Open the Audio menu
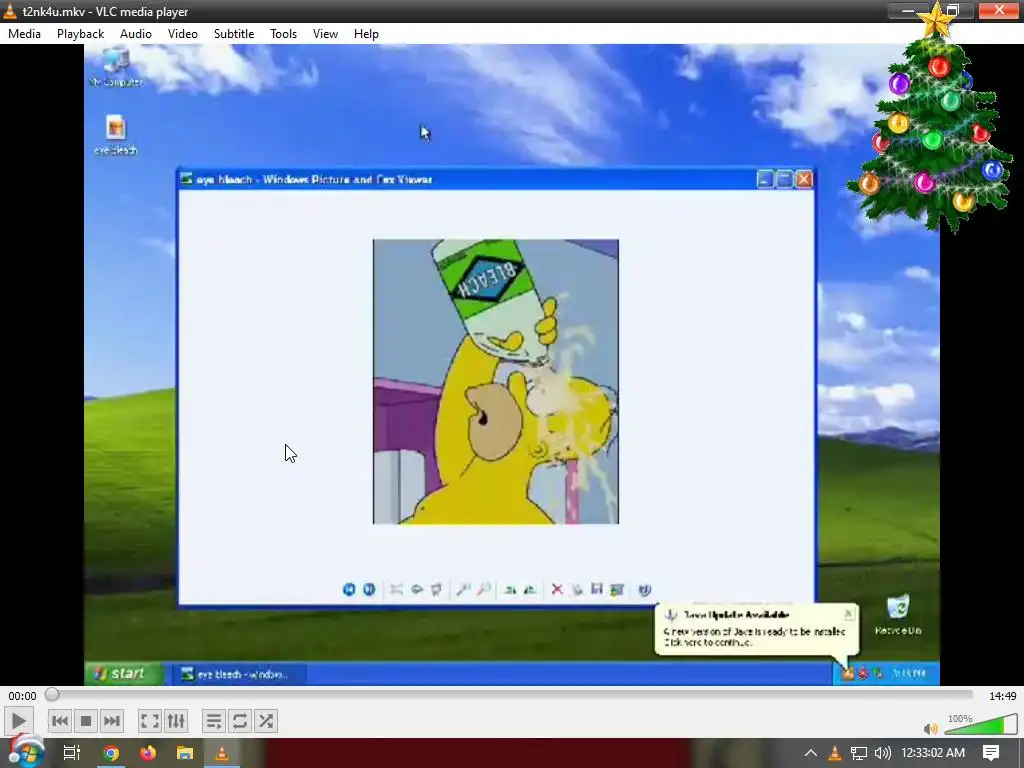1024x768 pixels. pos(136,34)
